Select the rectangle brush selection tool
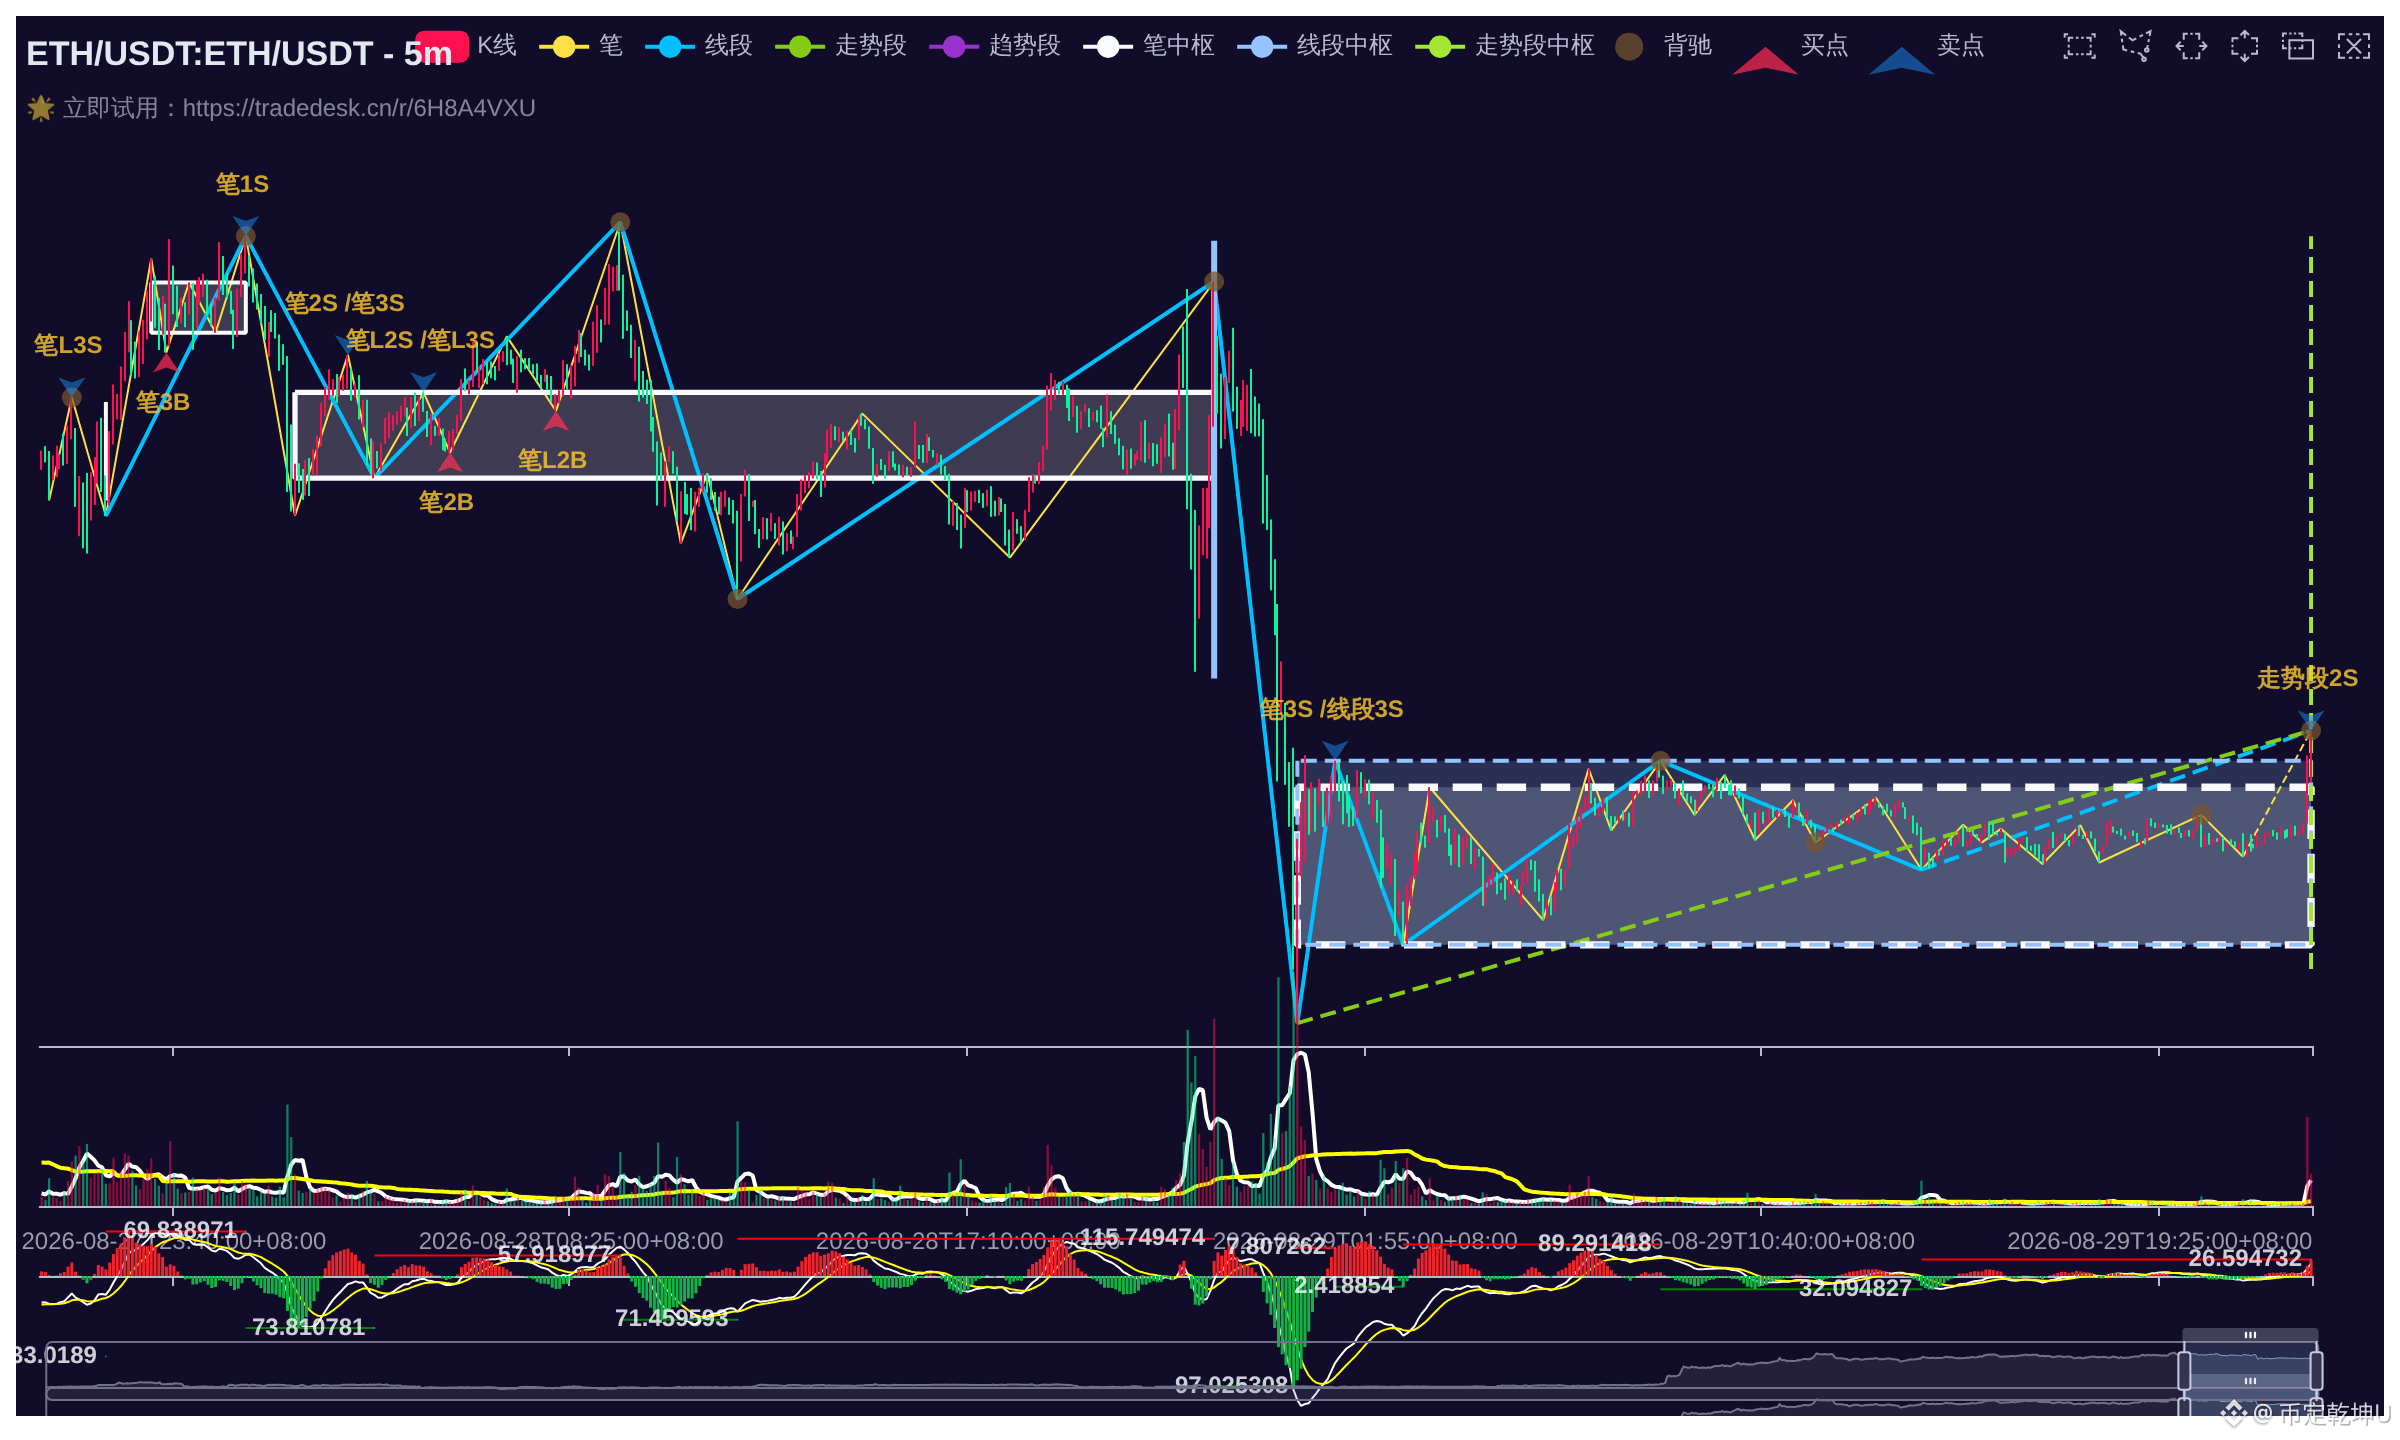This screenshot has width=2400, height=1440. 2079,46
